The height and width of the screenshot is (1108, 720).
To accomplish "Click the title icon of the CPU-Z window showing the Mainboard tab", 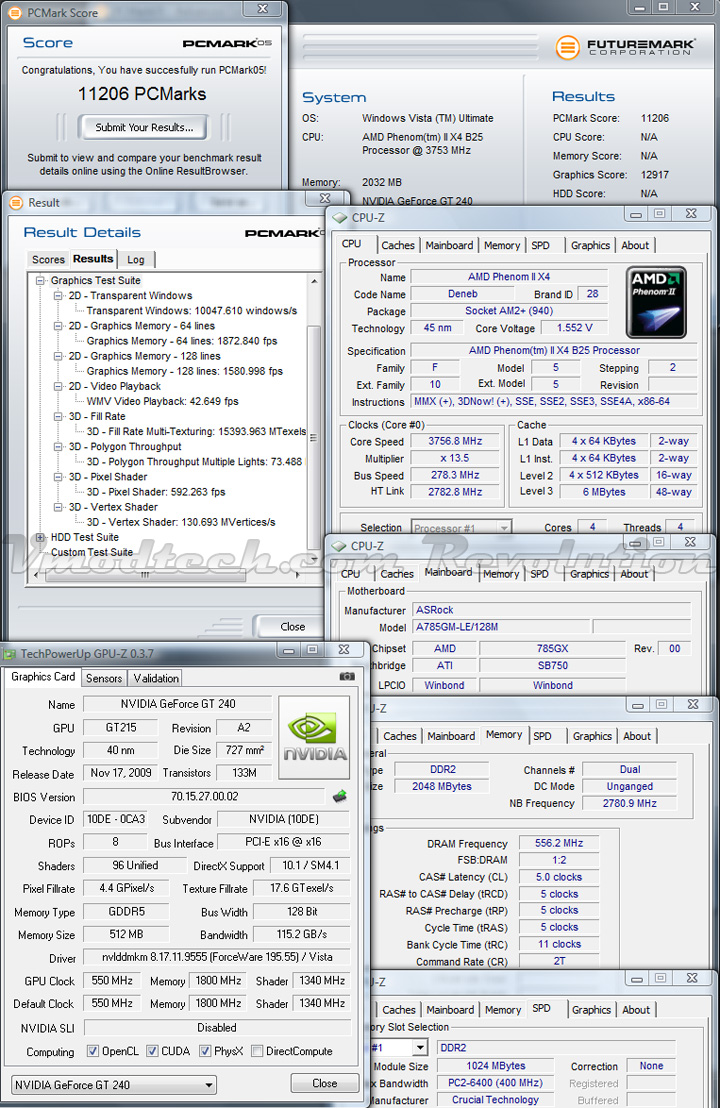I will click(x=340, y=546).
